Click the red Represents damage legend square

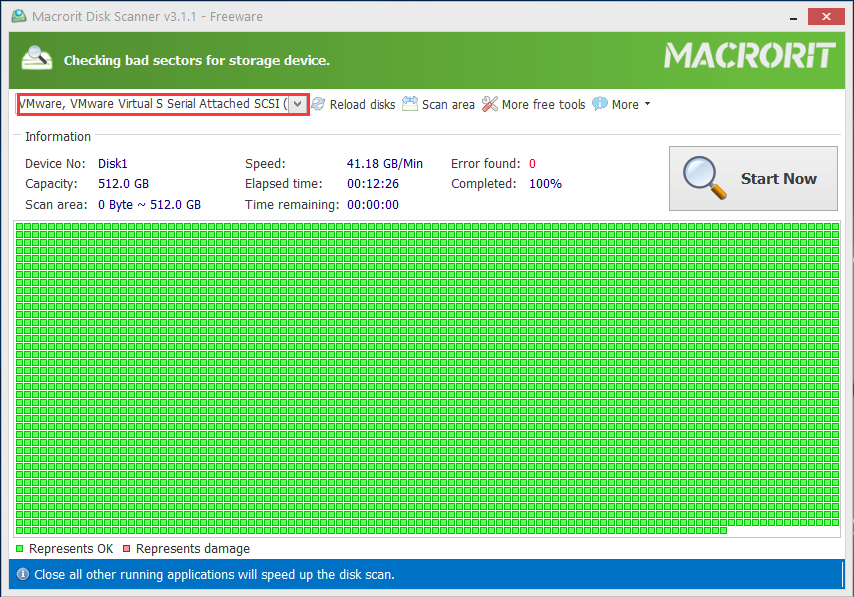point(126,549)
